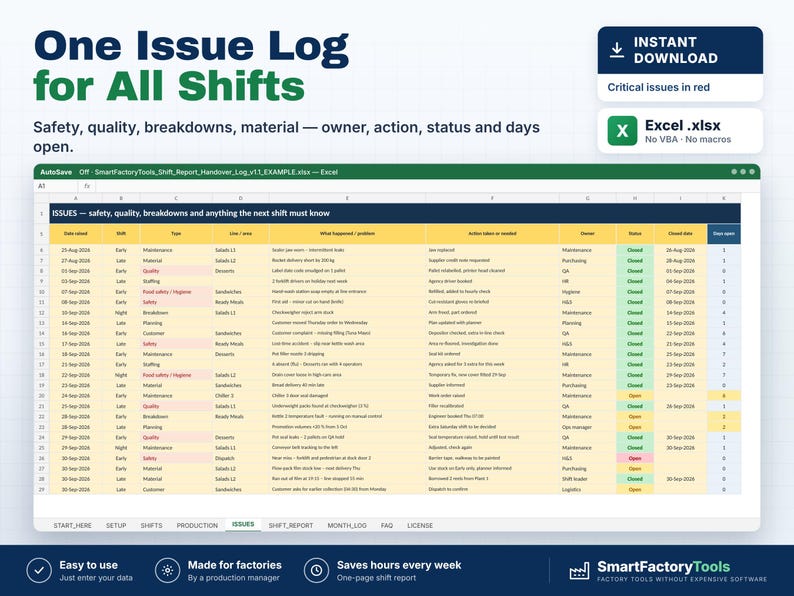Click the Critical issues in red label
Screen dimensions: 794x596
pos(658,87)
